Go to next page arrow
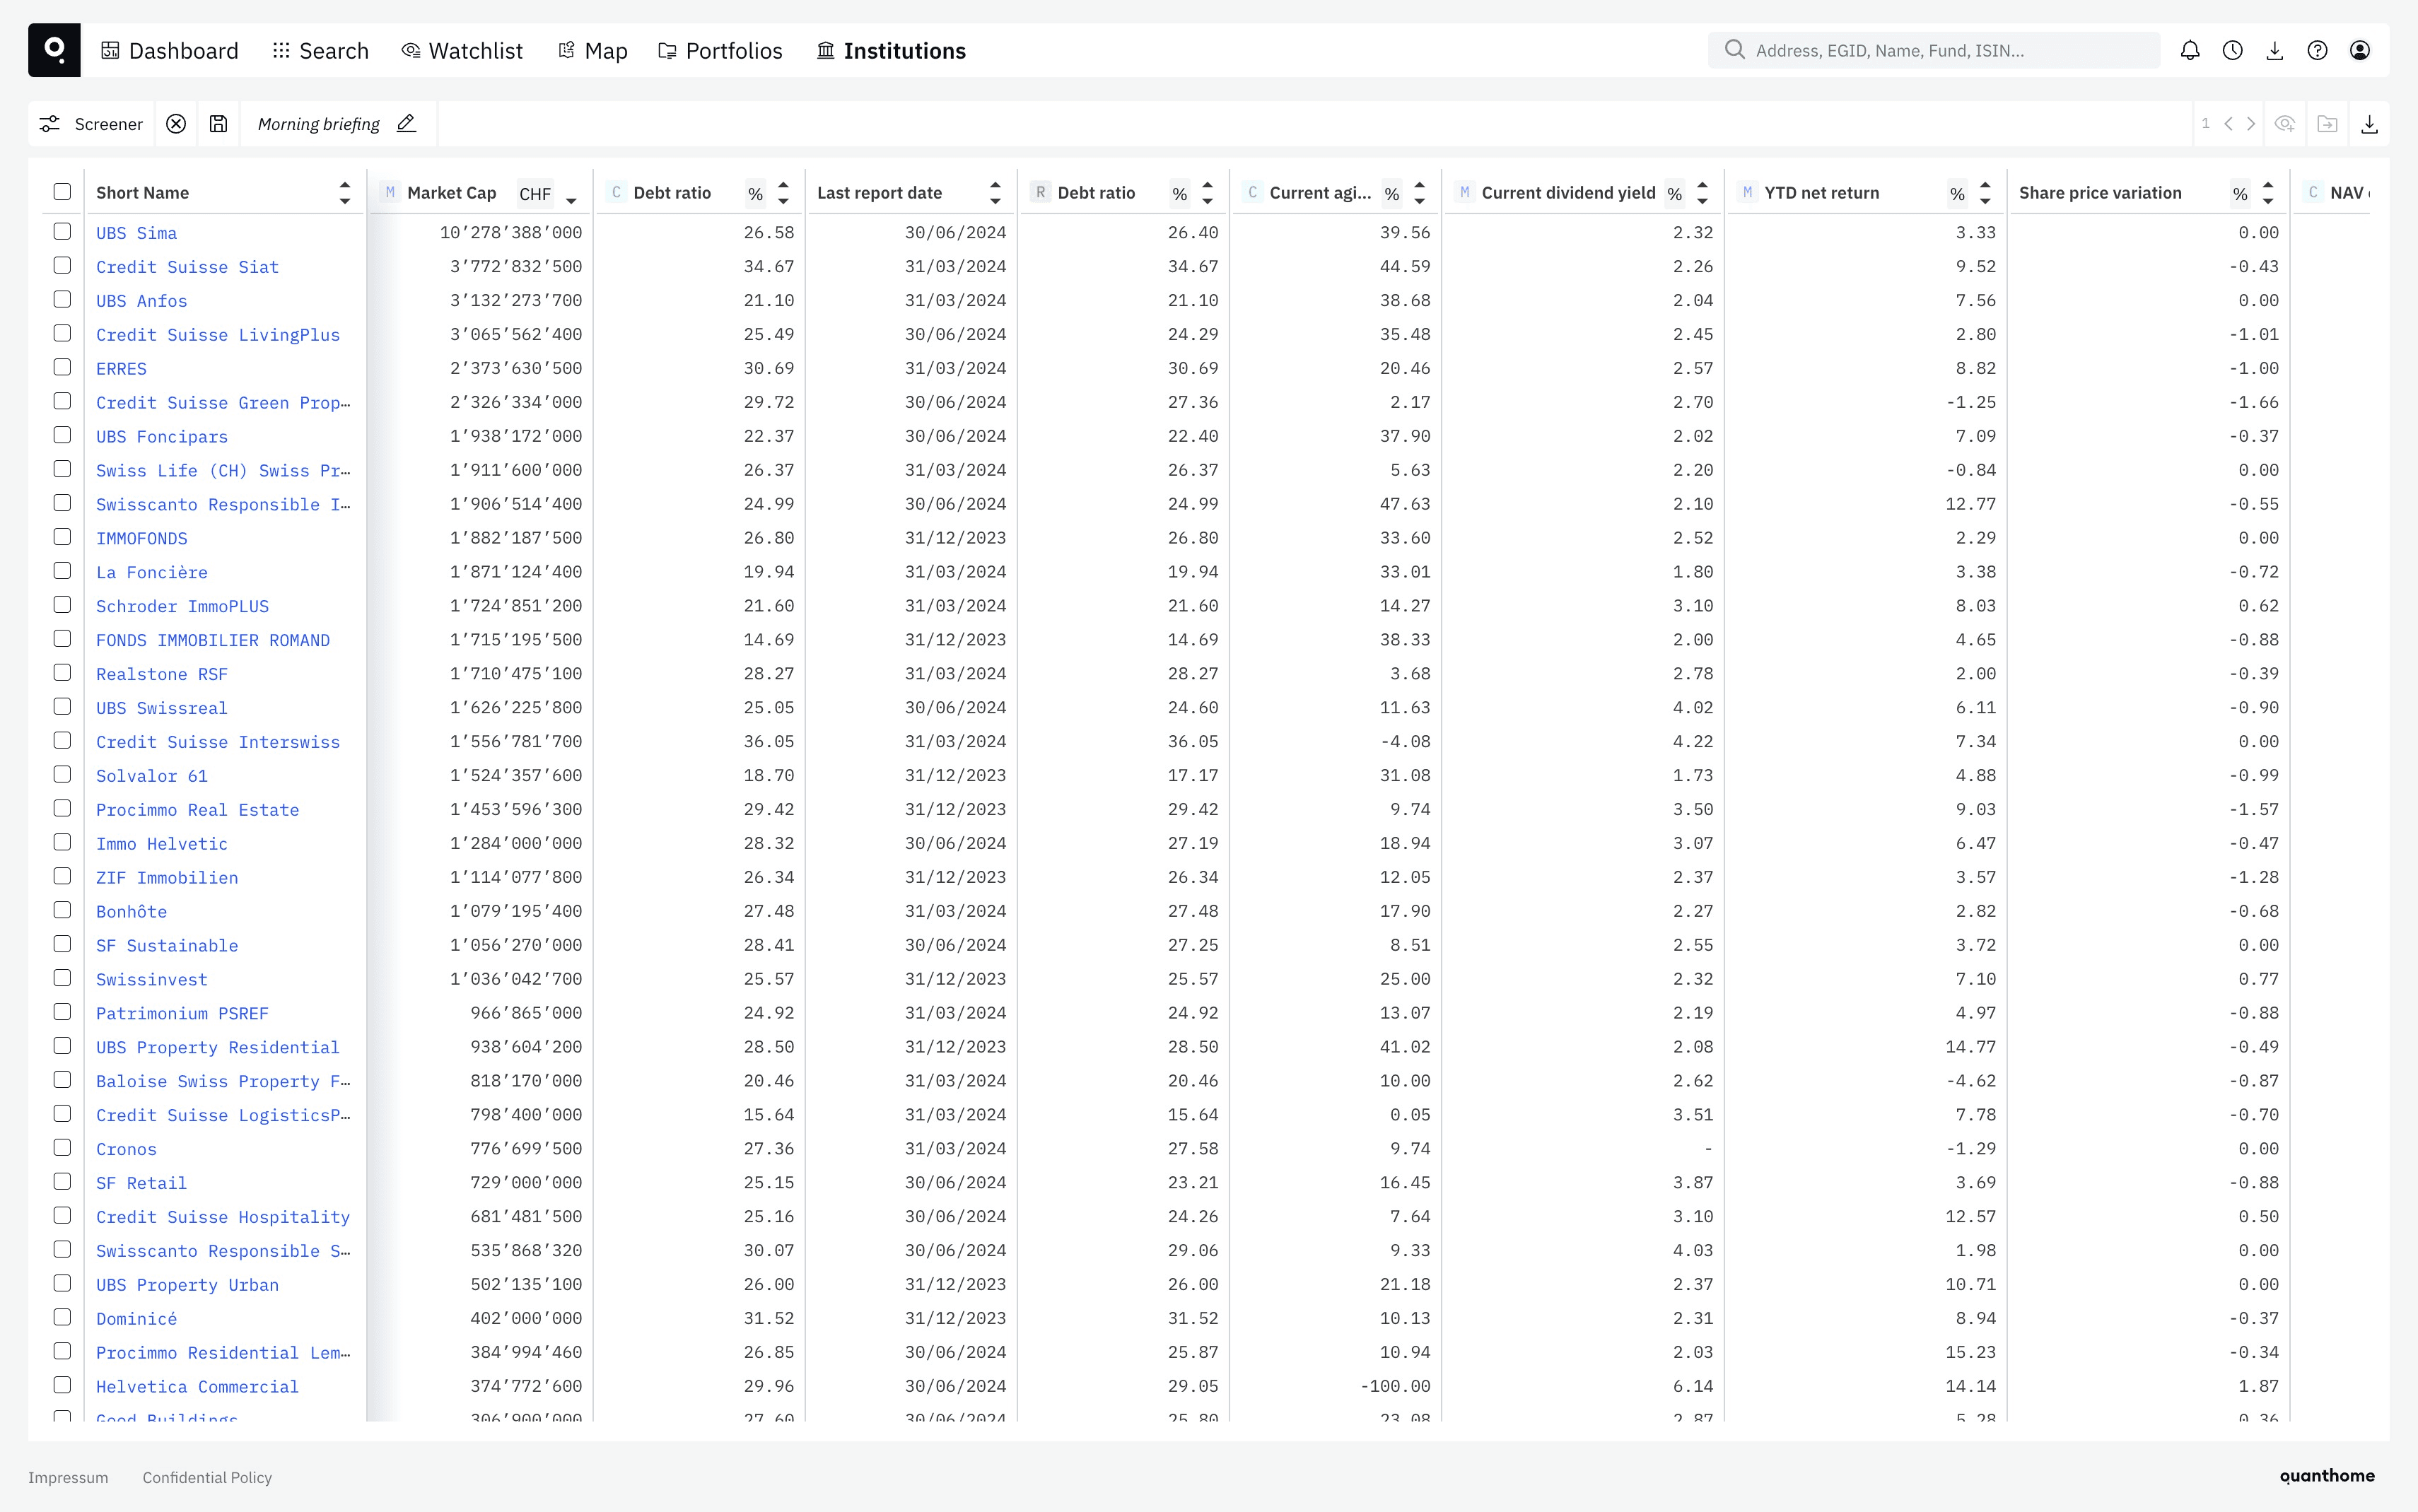The image size is (2418, 1512). pyautogui.click(x=2251, y=124)
